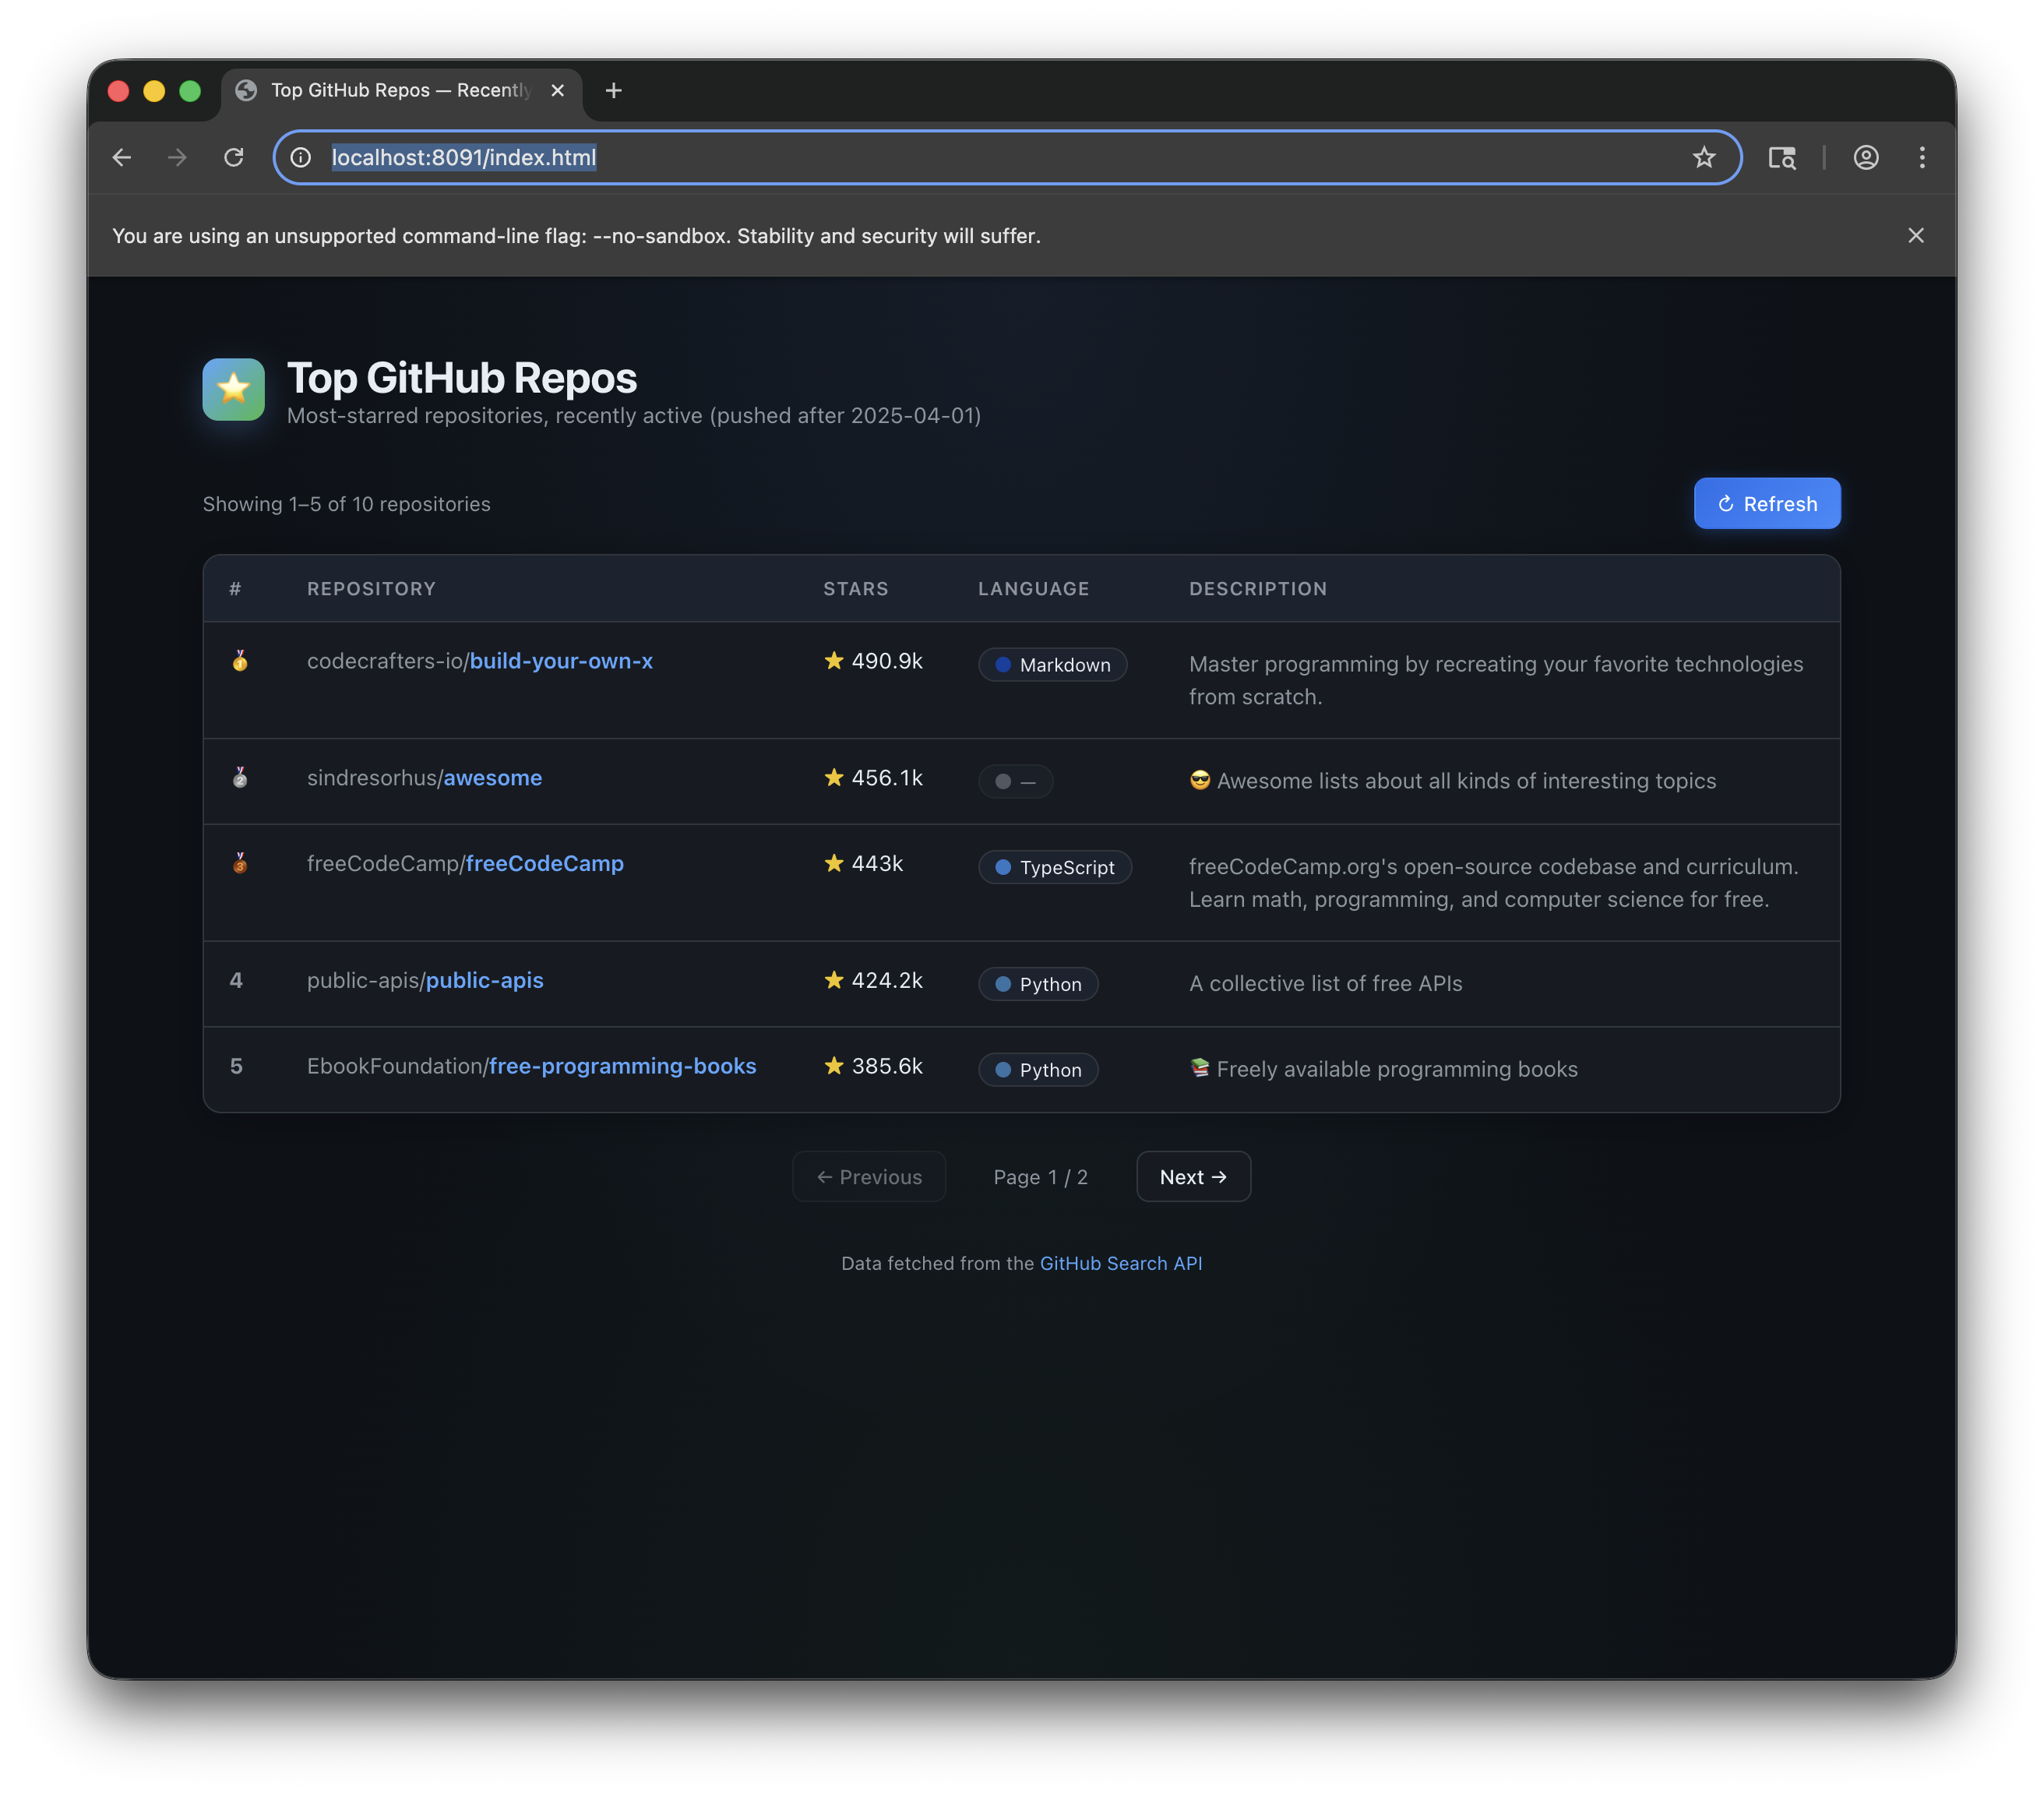The image size is (2044, 1795).
Task: Open the GitHub Search API link
Action: [1120, 1263]
